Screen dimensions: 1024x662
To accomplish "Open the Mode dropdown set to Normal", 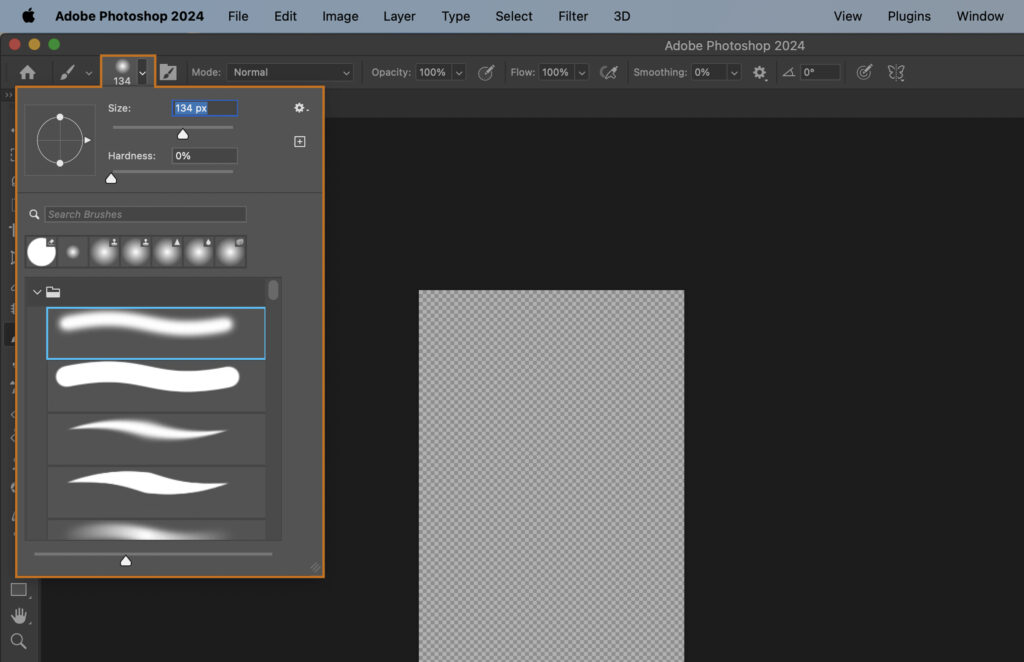I will 290,72.
